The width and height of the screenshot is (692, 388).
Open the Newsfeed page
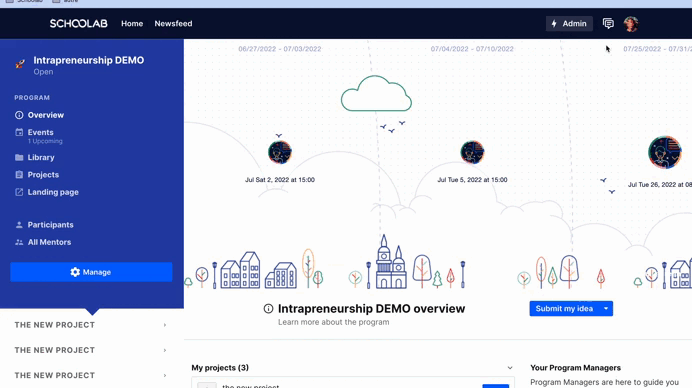coord(173,23)
